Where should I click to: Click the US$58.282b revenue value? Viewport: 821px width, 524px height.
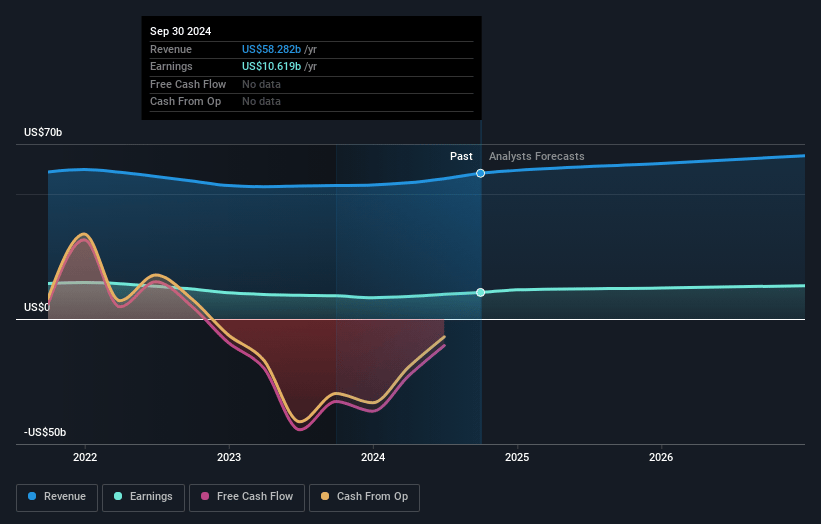click(x=271, y=49)
